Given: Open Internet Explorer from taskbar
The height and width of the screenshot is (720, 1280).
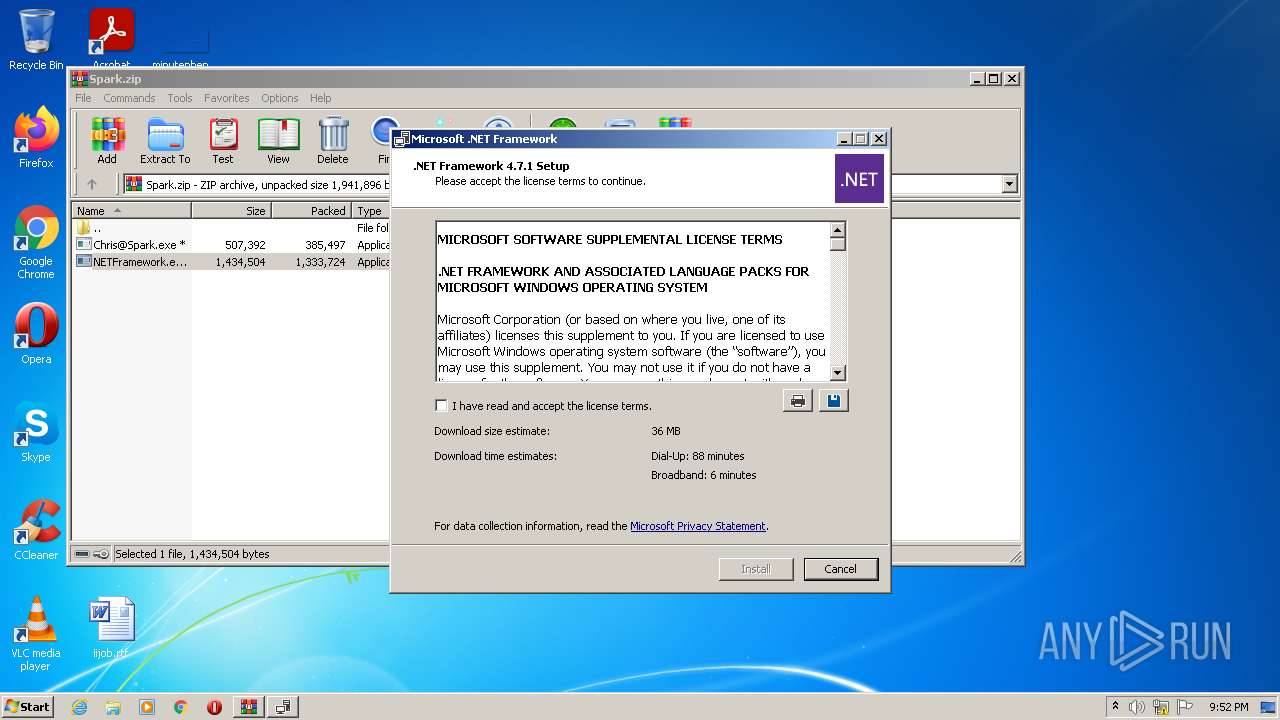Looking at the screenshot, I should click(x=79, y=707).
